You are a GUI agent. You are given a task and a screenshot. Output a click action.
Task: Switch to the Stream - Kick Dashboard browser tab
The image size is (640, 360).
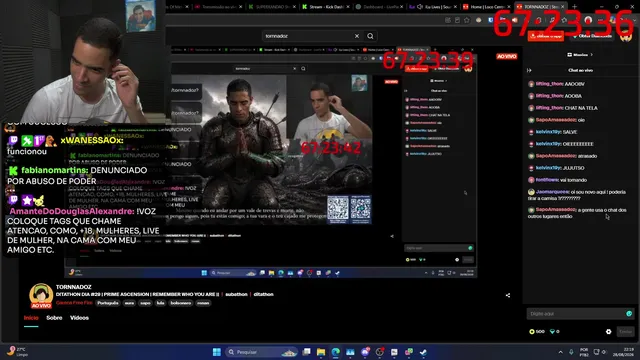click(x=326, y=7)
